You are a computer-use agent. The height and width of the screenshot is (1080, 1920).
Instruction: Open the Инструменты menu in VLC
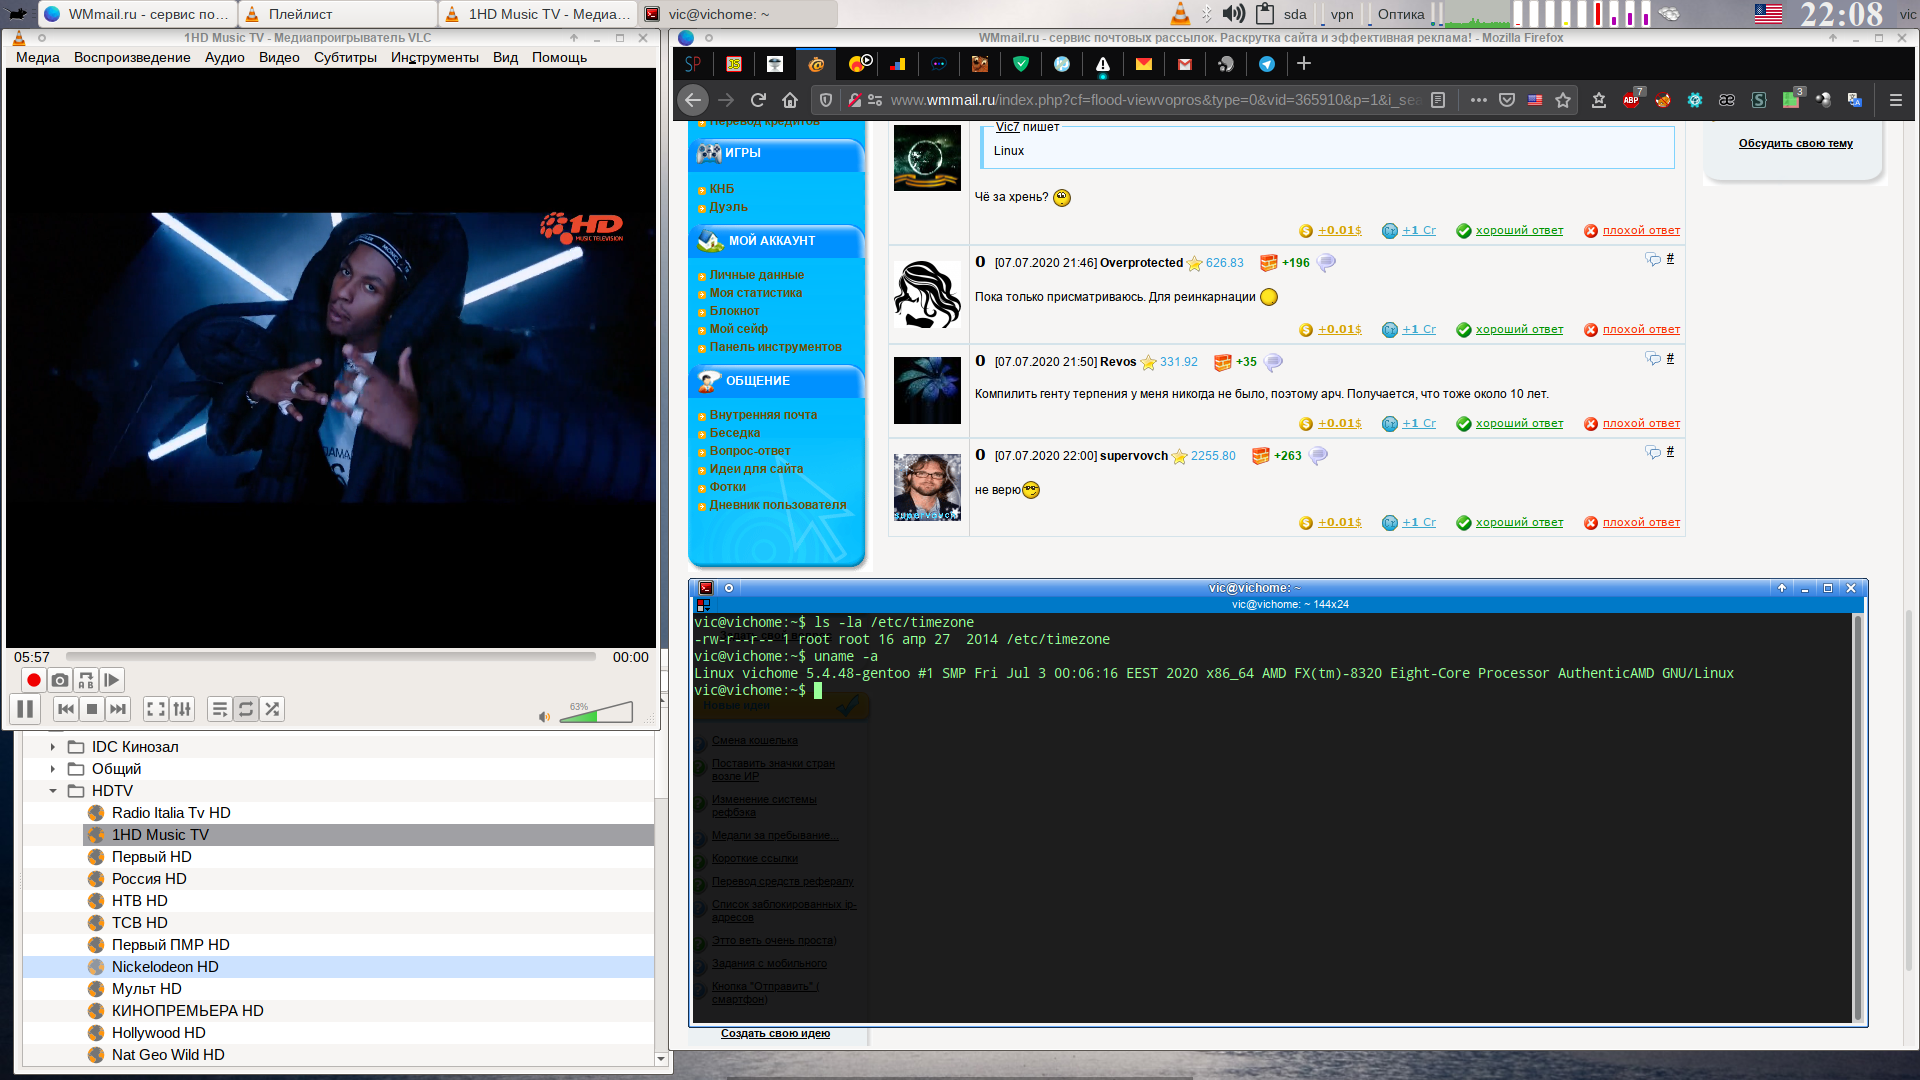(434, 57)
